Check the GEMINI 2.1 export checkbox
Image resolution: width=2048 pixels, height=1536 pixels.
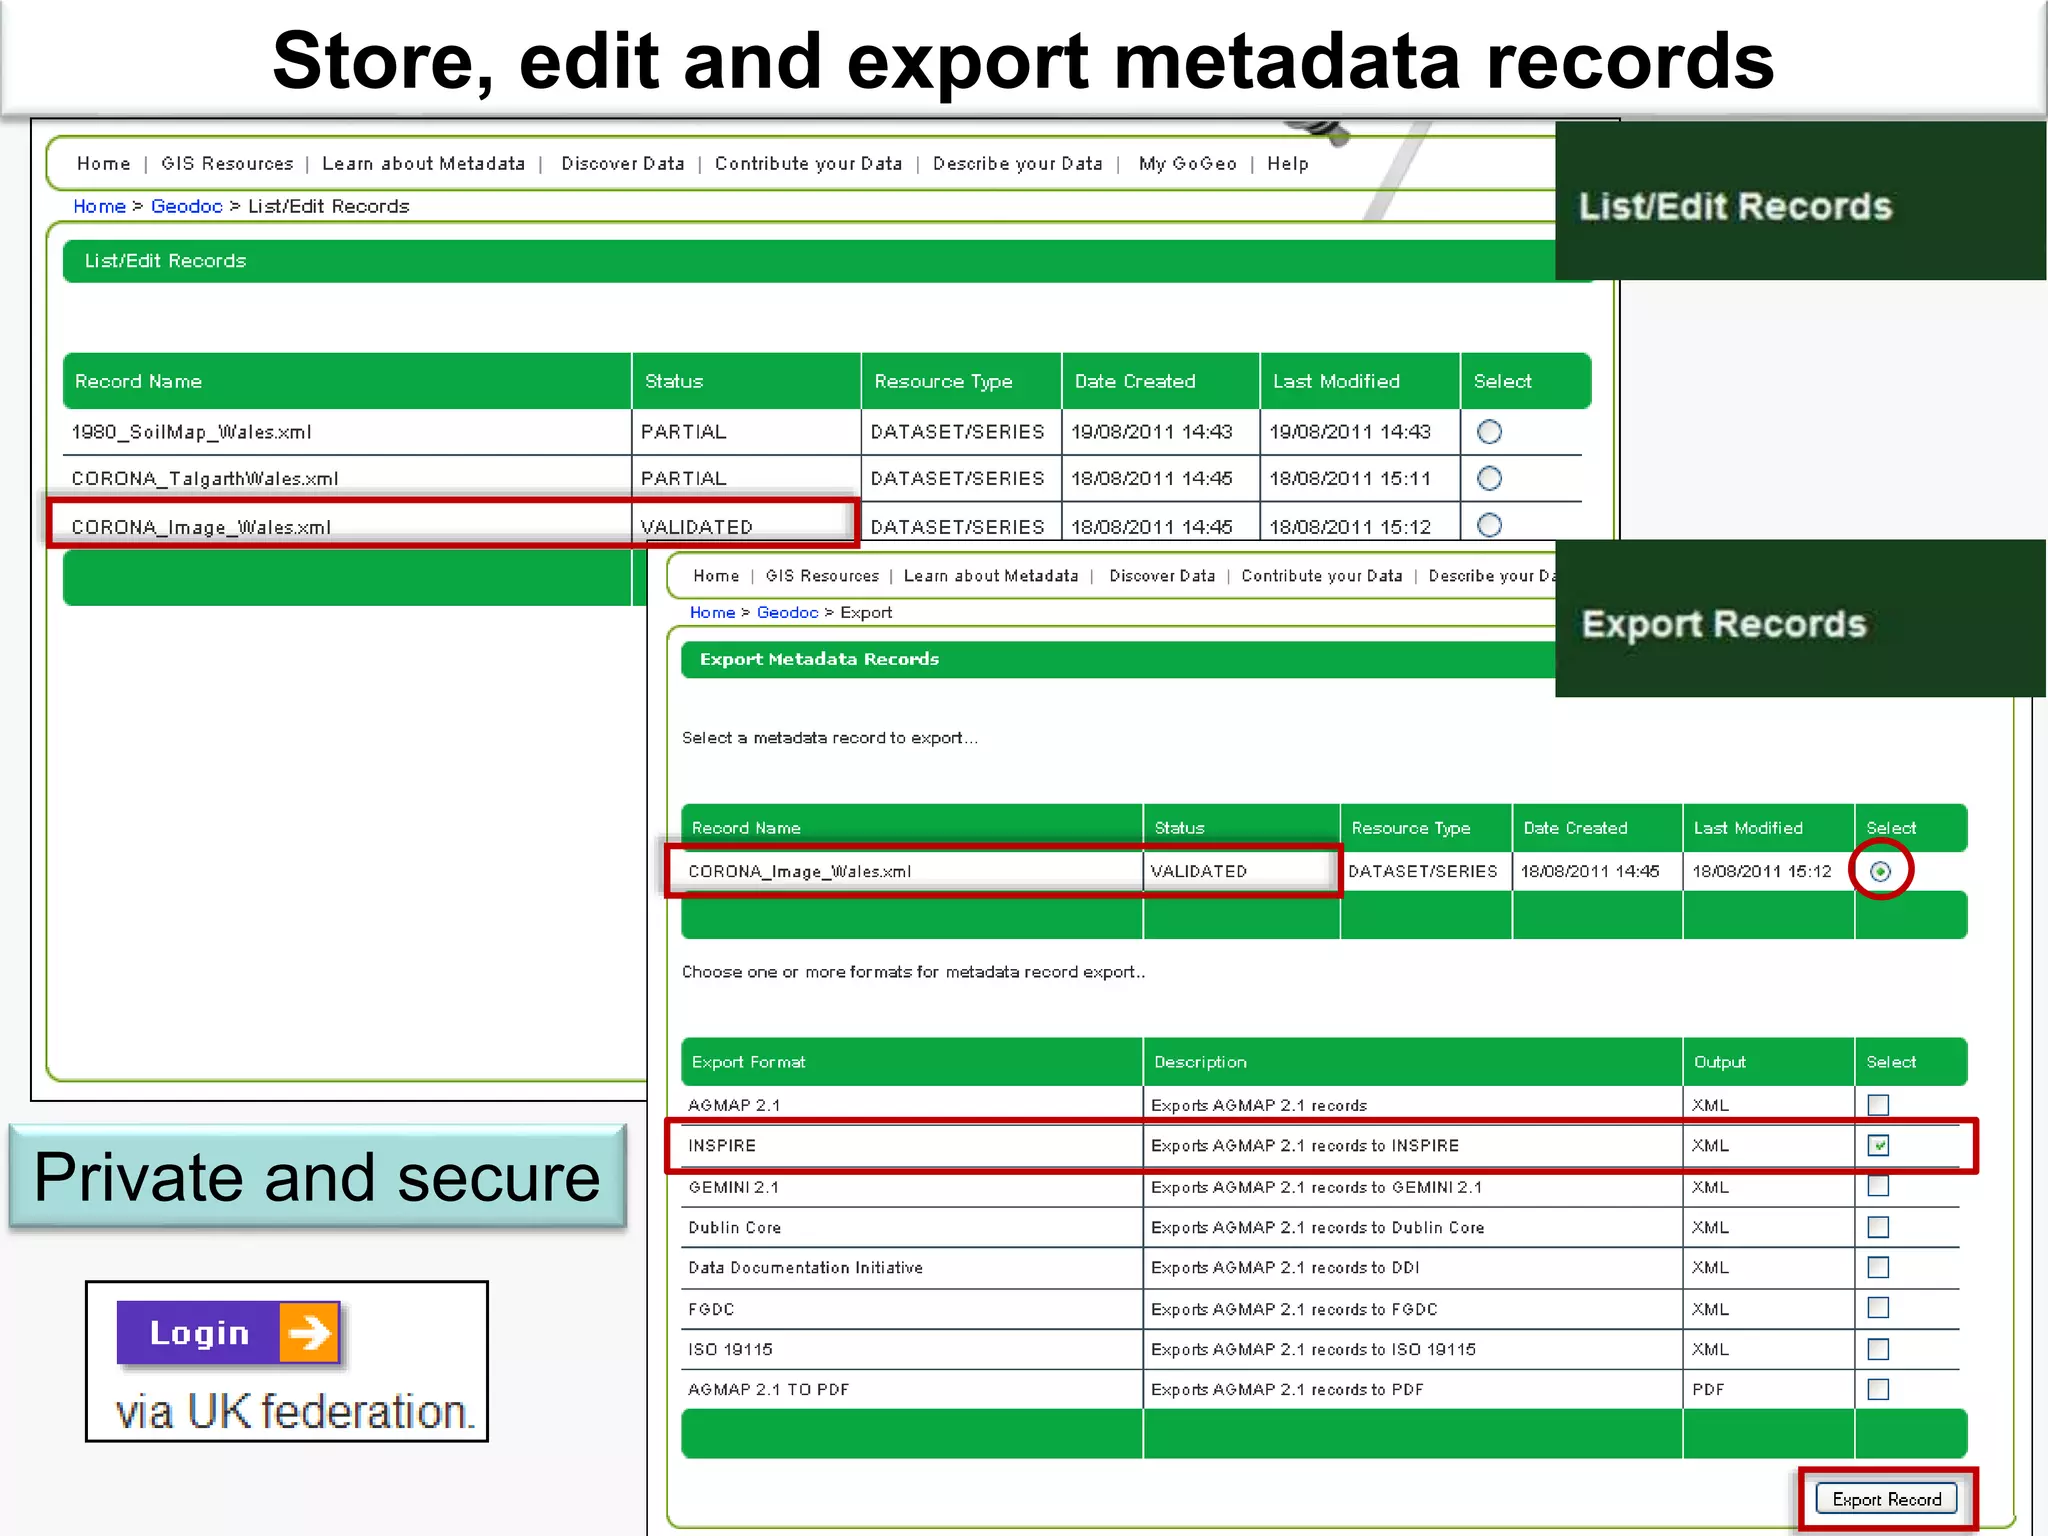click(1878, 1186)
